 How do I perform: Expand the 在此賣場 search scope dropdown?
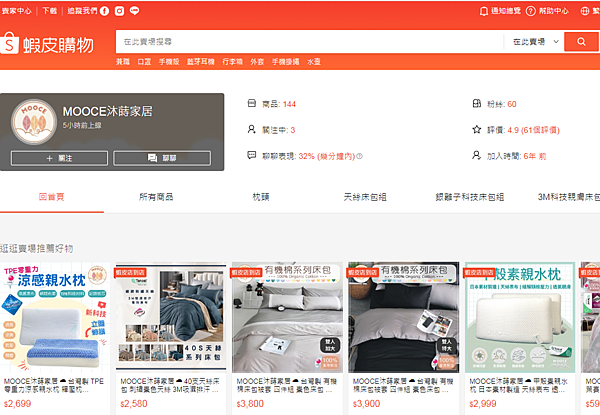coord(535,42)
